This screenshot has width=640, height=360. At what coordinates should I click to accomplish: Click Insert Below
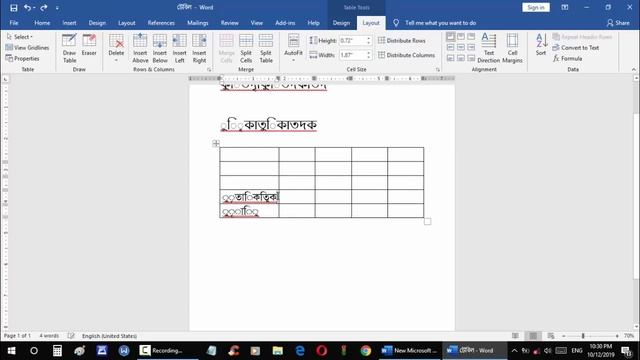point(160,48)
